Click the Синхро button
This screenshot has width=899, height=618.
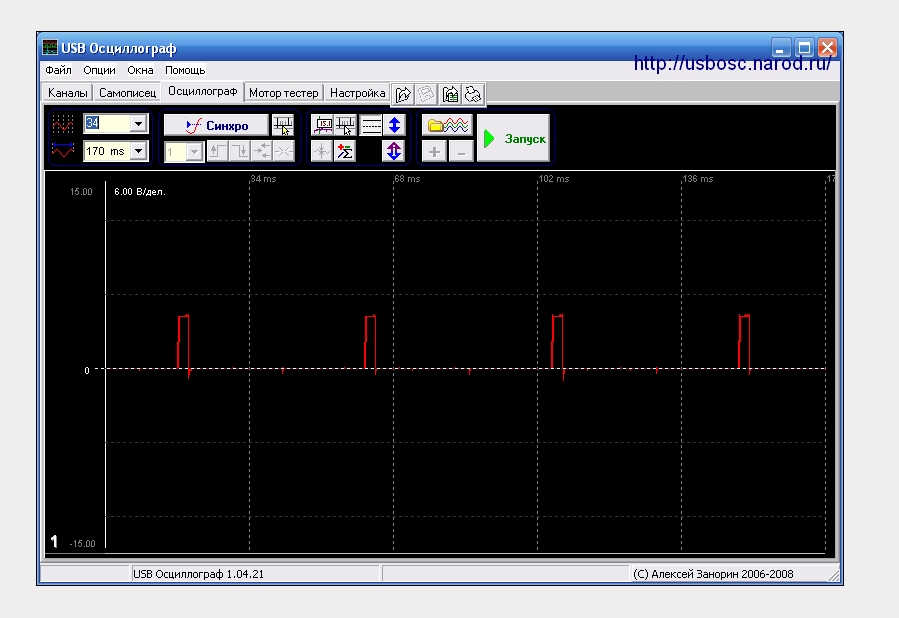(216, 125)
